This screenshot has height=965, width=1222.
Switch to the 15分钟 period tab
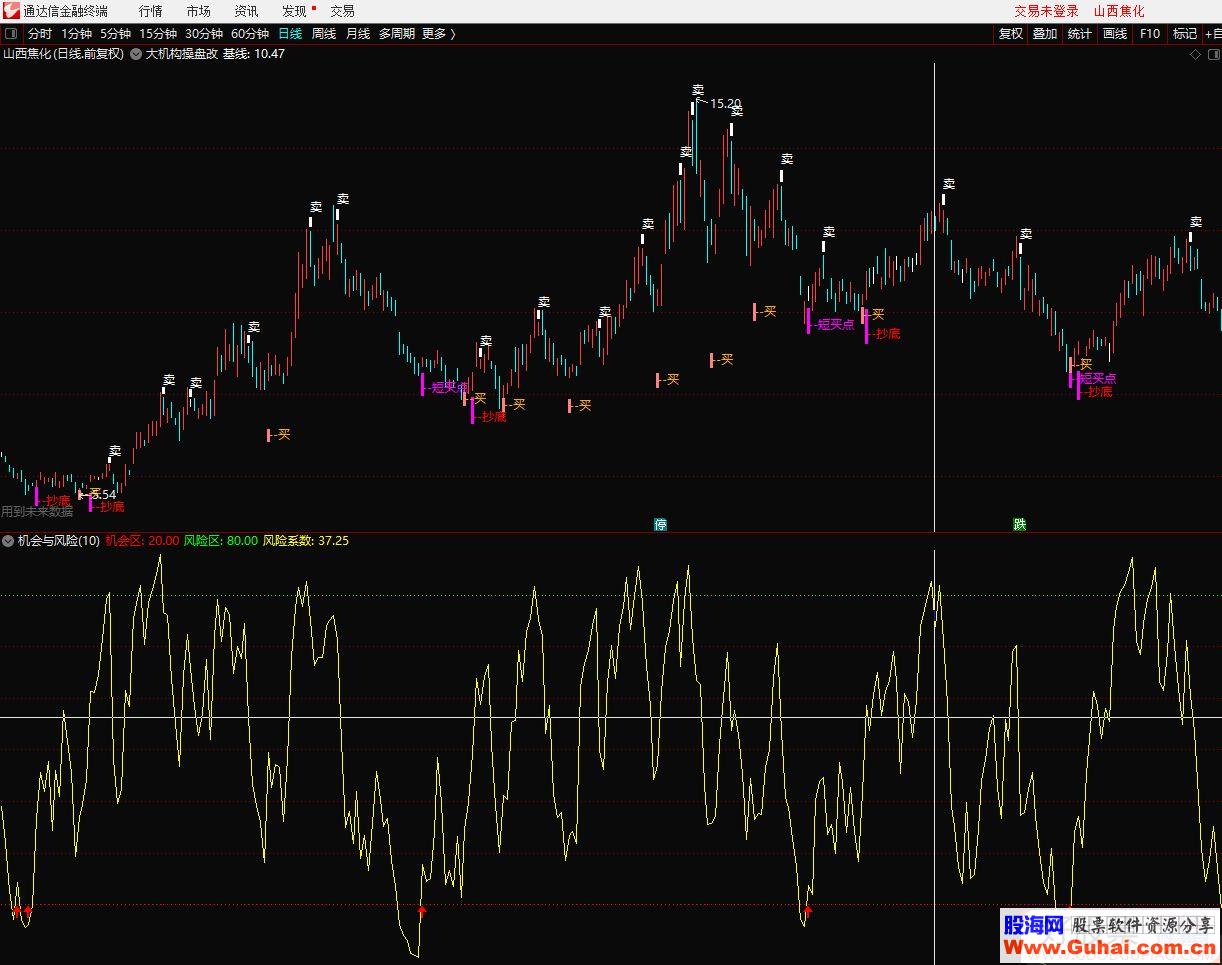158,33
